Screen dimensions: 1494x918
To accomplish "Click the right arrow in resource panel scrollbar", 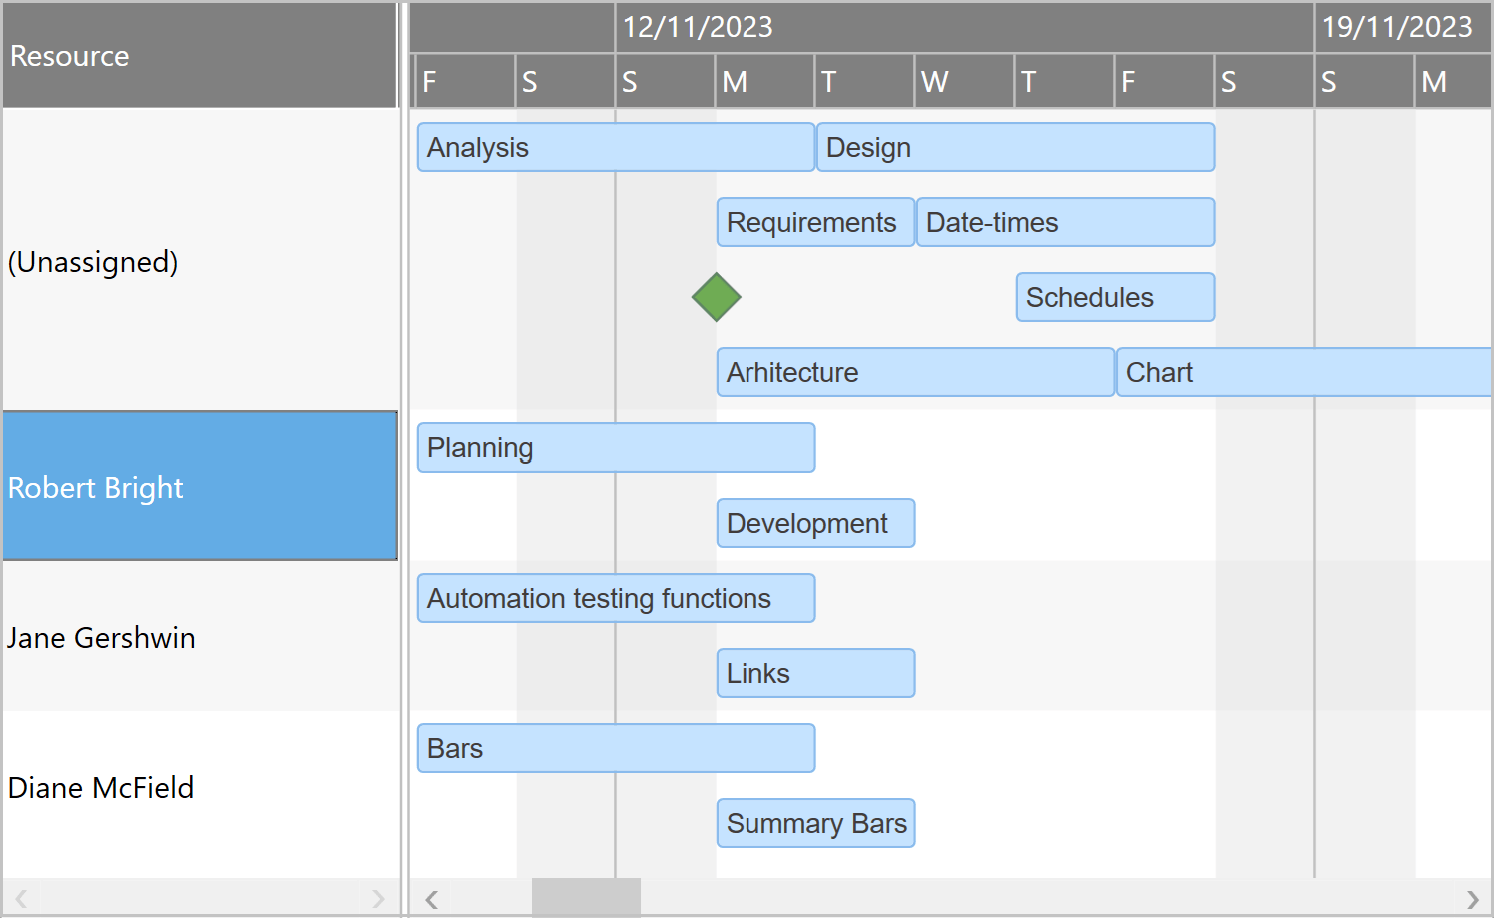I will (379, 899).
